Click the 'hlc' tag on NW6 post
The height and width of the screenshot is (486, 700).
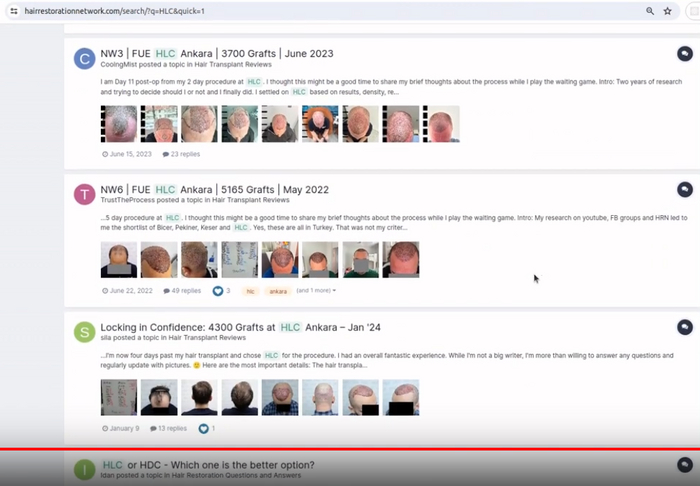coord(250,291)
